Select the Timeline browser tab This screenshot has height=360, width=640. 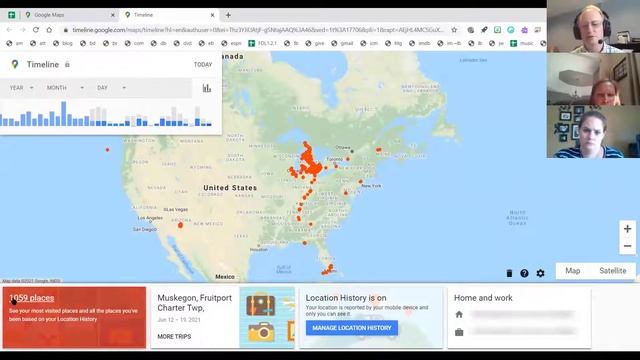[169, 15]
